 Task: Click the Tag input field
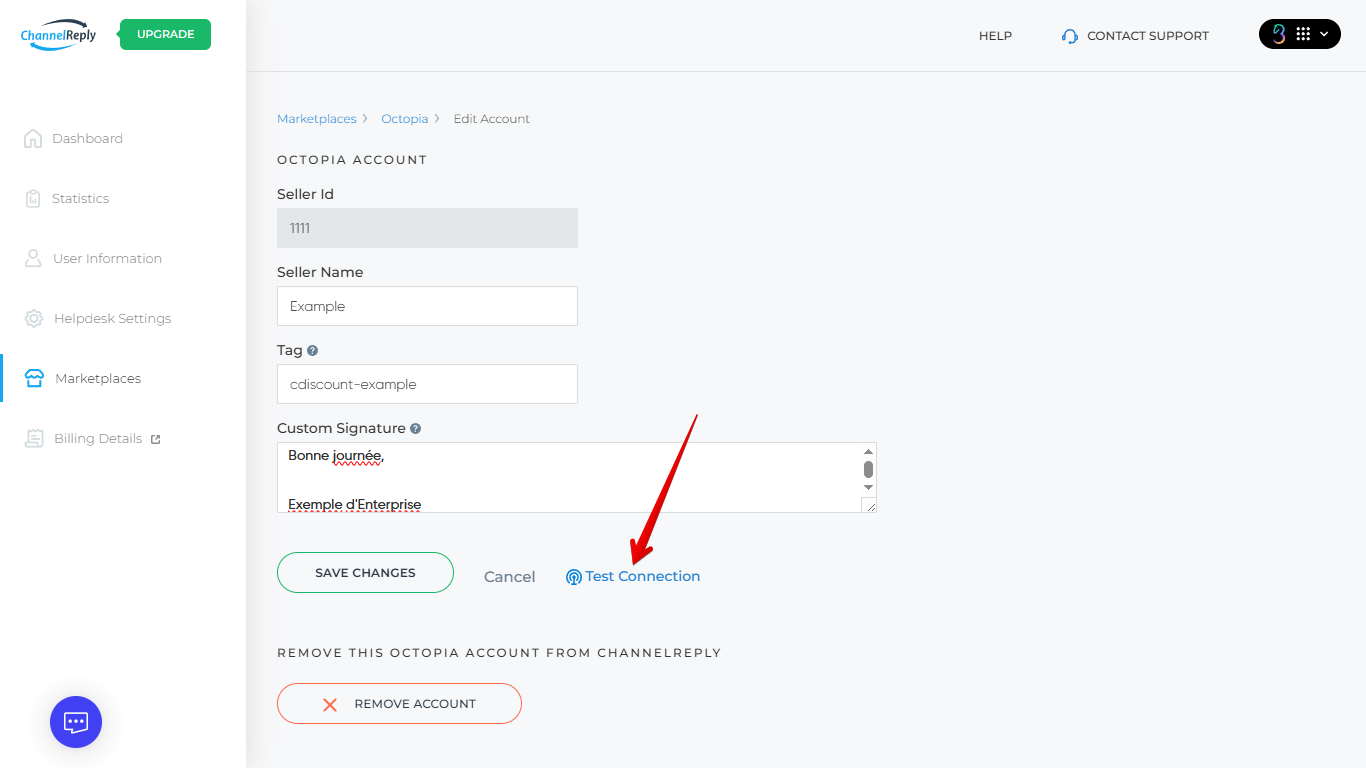[427, 384]
